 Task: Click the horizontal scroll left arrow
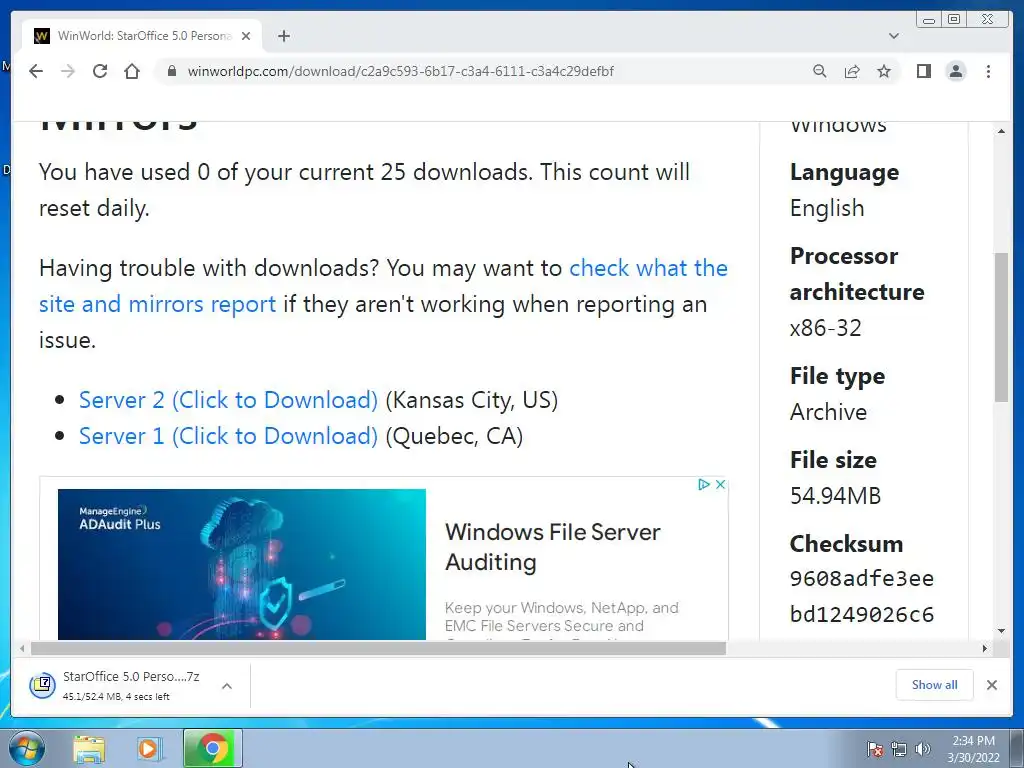pyautogui.click(x=22, y=648)
